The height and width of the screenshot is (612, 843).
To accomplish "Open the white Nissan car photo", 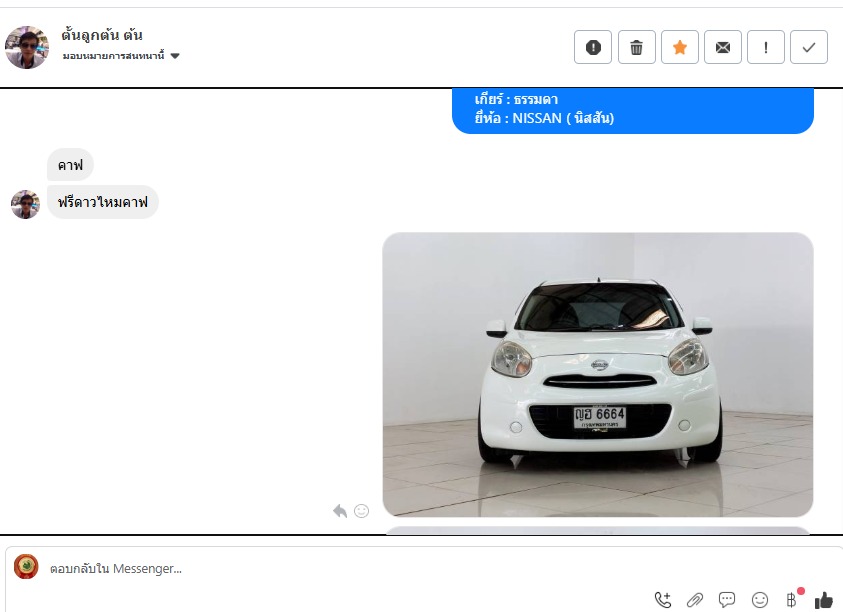I will point(597,374).
